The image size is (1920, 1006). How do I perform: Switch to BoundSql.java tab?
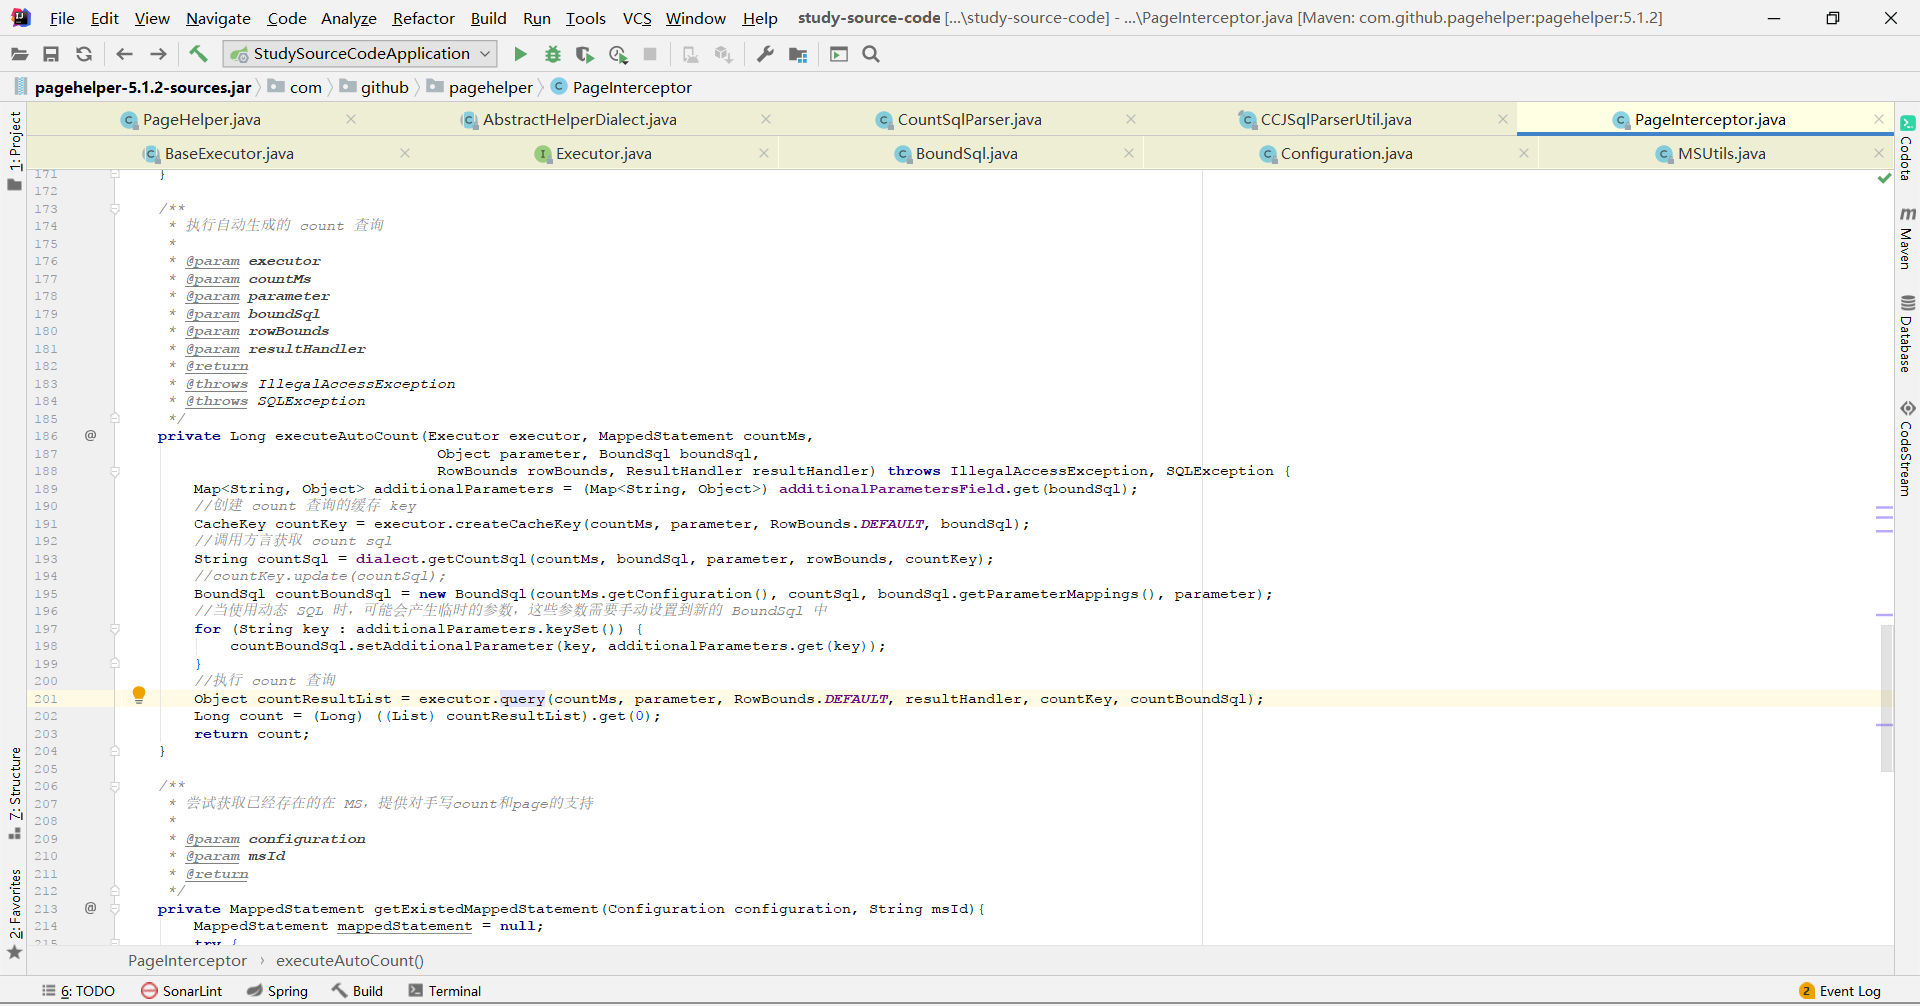pyautogui.click(x=966, y=154)
